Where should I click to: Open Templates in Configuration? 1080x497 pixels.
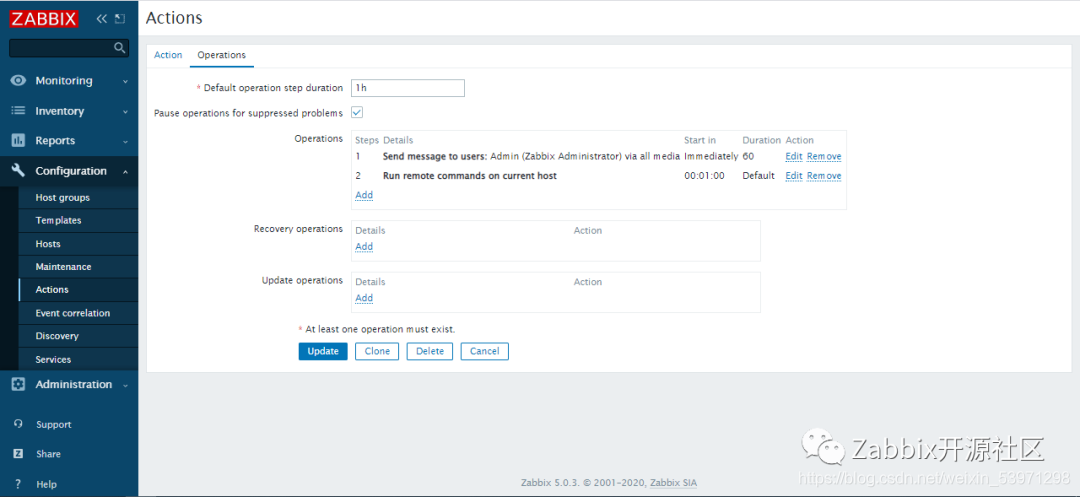click(x=59, y=220)
